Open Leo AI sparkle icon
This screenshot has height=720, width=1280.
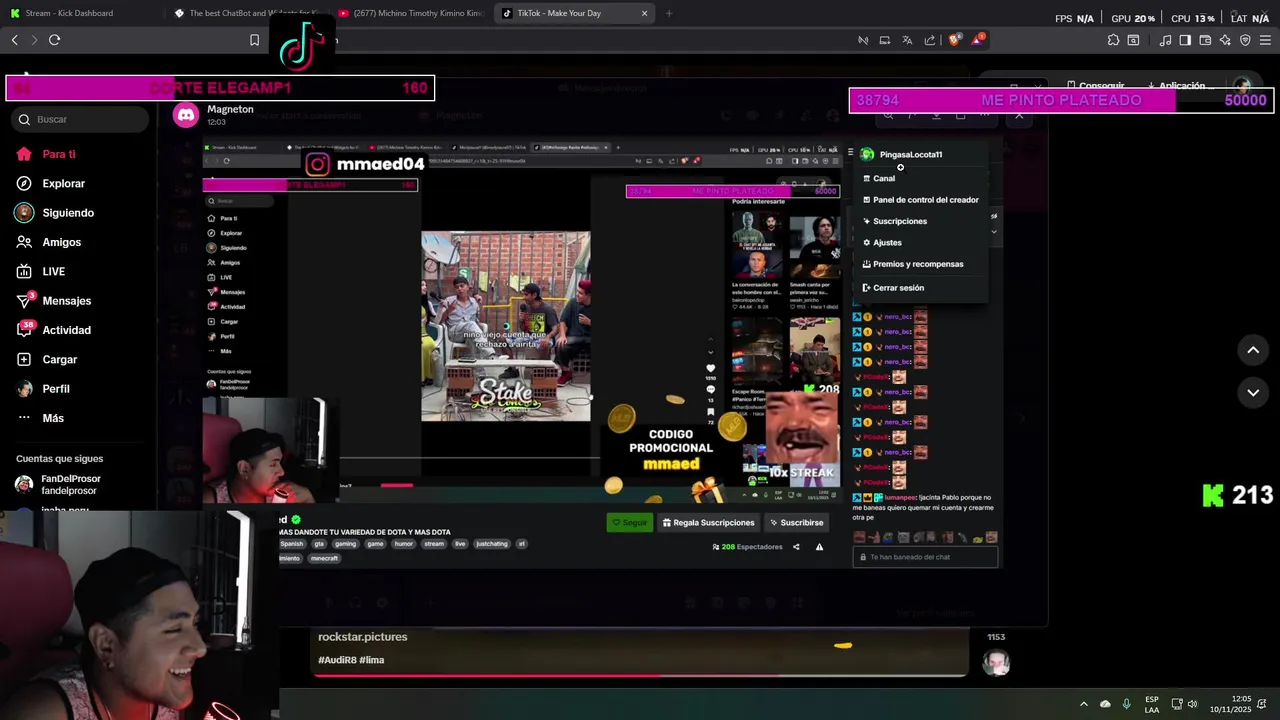1225,40
